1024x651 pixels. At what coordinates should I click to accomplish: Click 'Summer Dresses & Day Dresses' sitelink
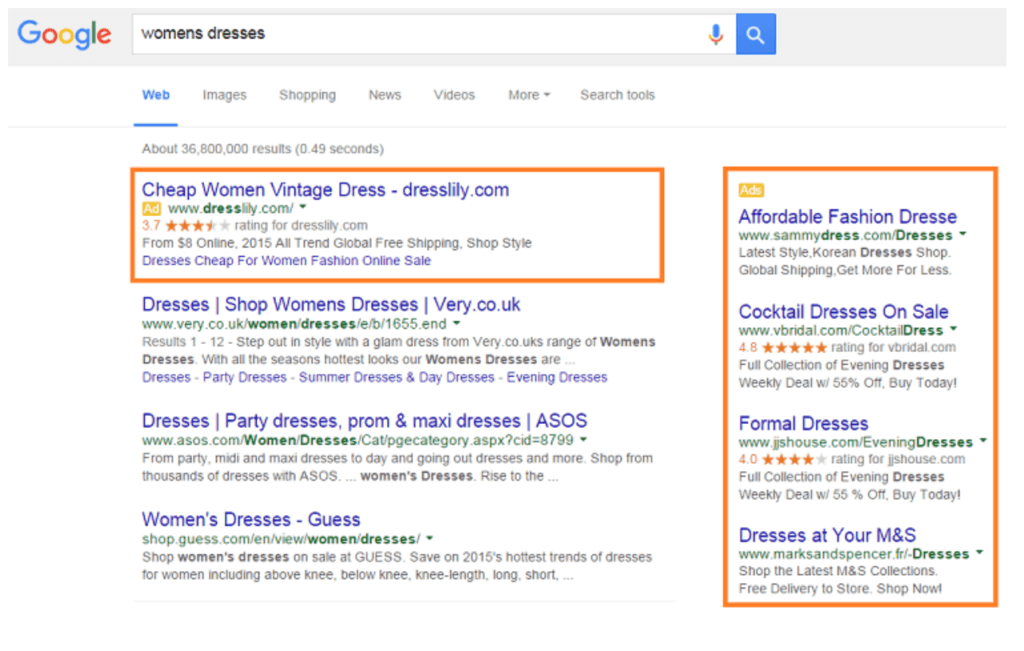(396, 377)
